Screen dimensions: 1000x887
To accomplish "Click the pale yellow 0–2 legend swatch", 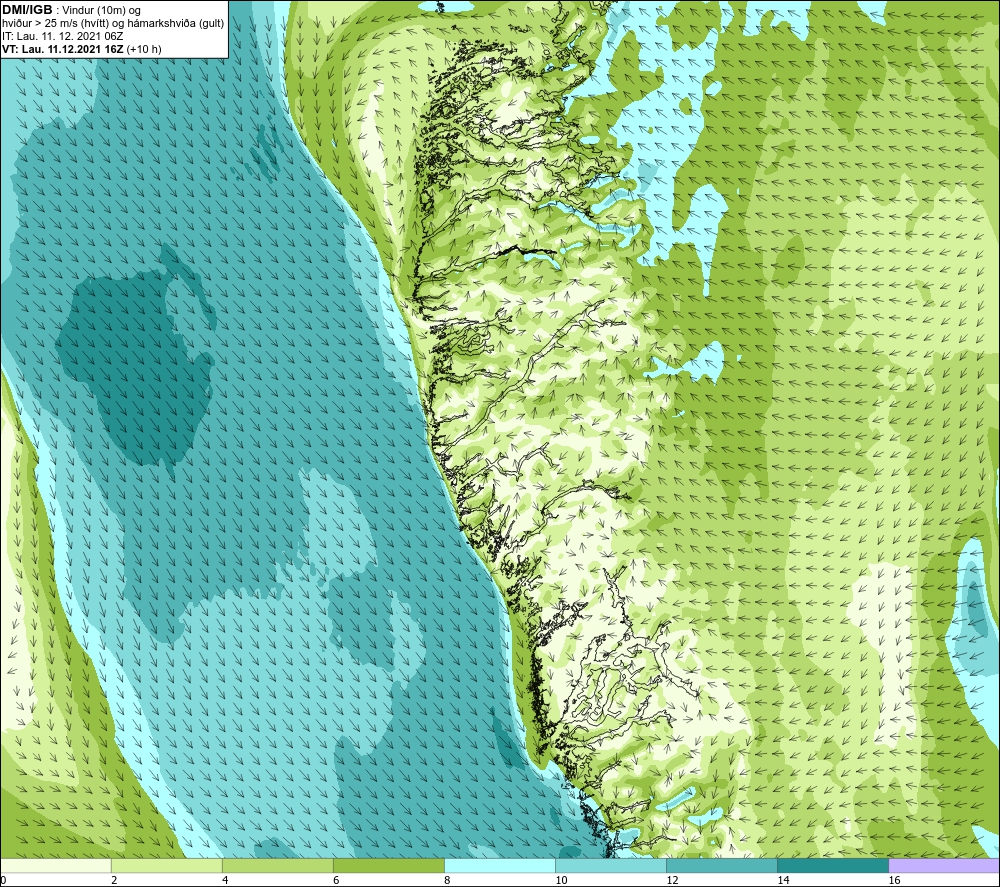I will tap(56, 866).
